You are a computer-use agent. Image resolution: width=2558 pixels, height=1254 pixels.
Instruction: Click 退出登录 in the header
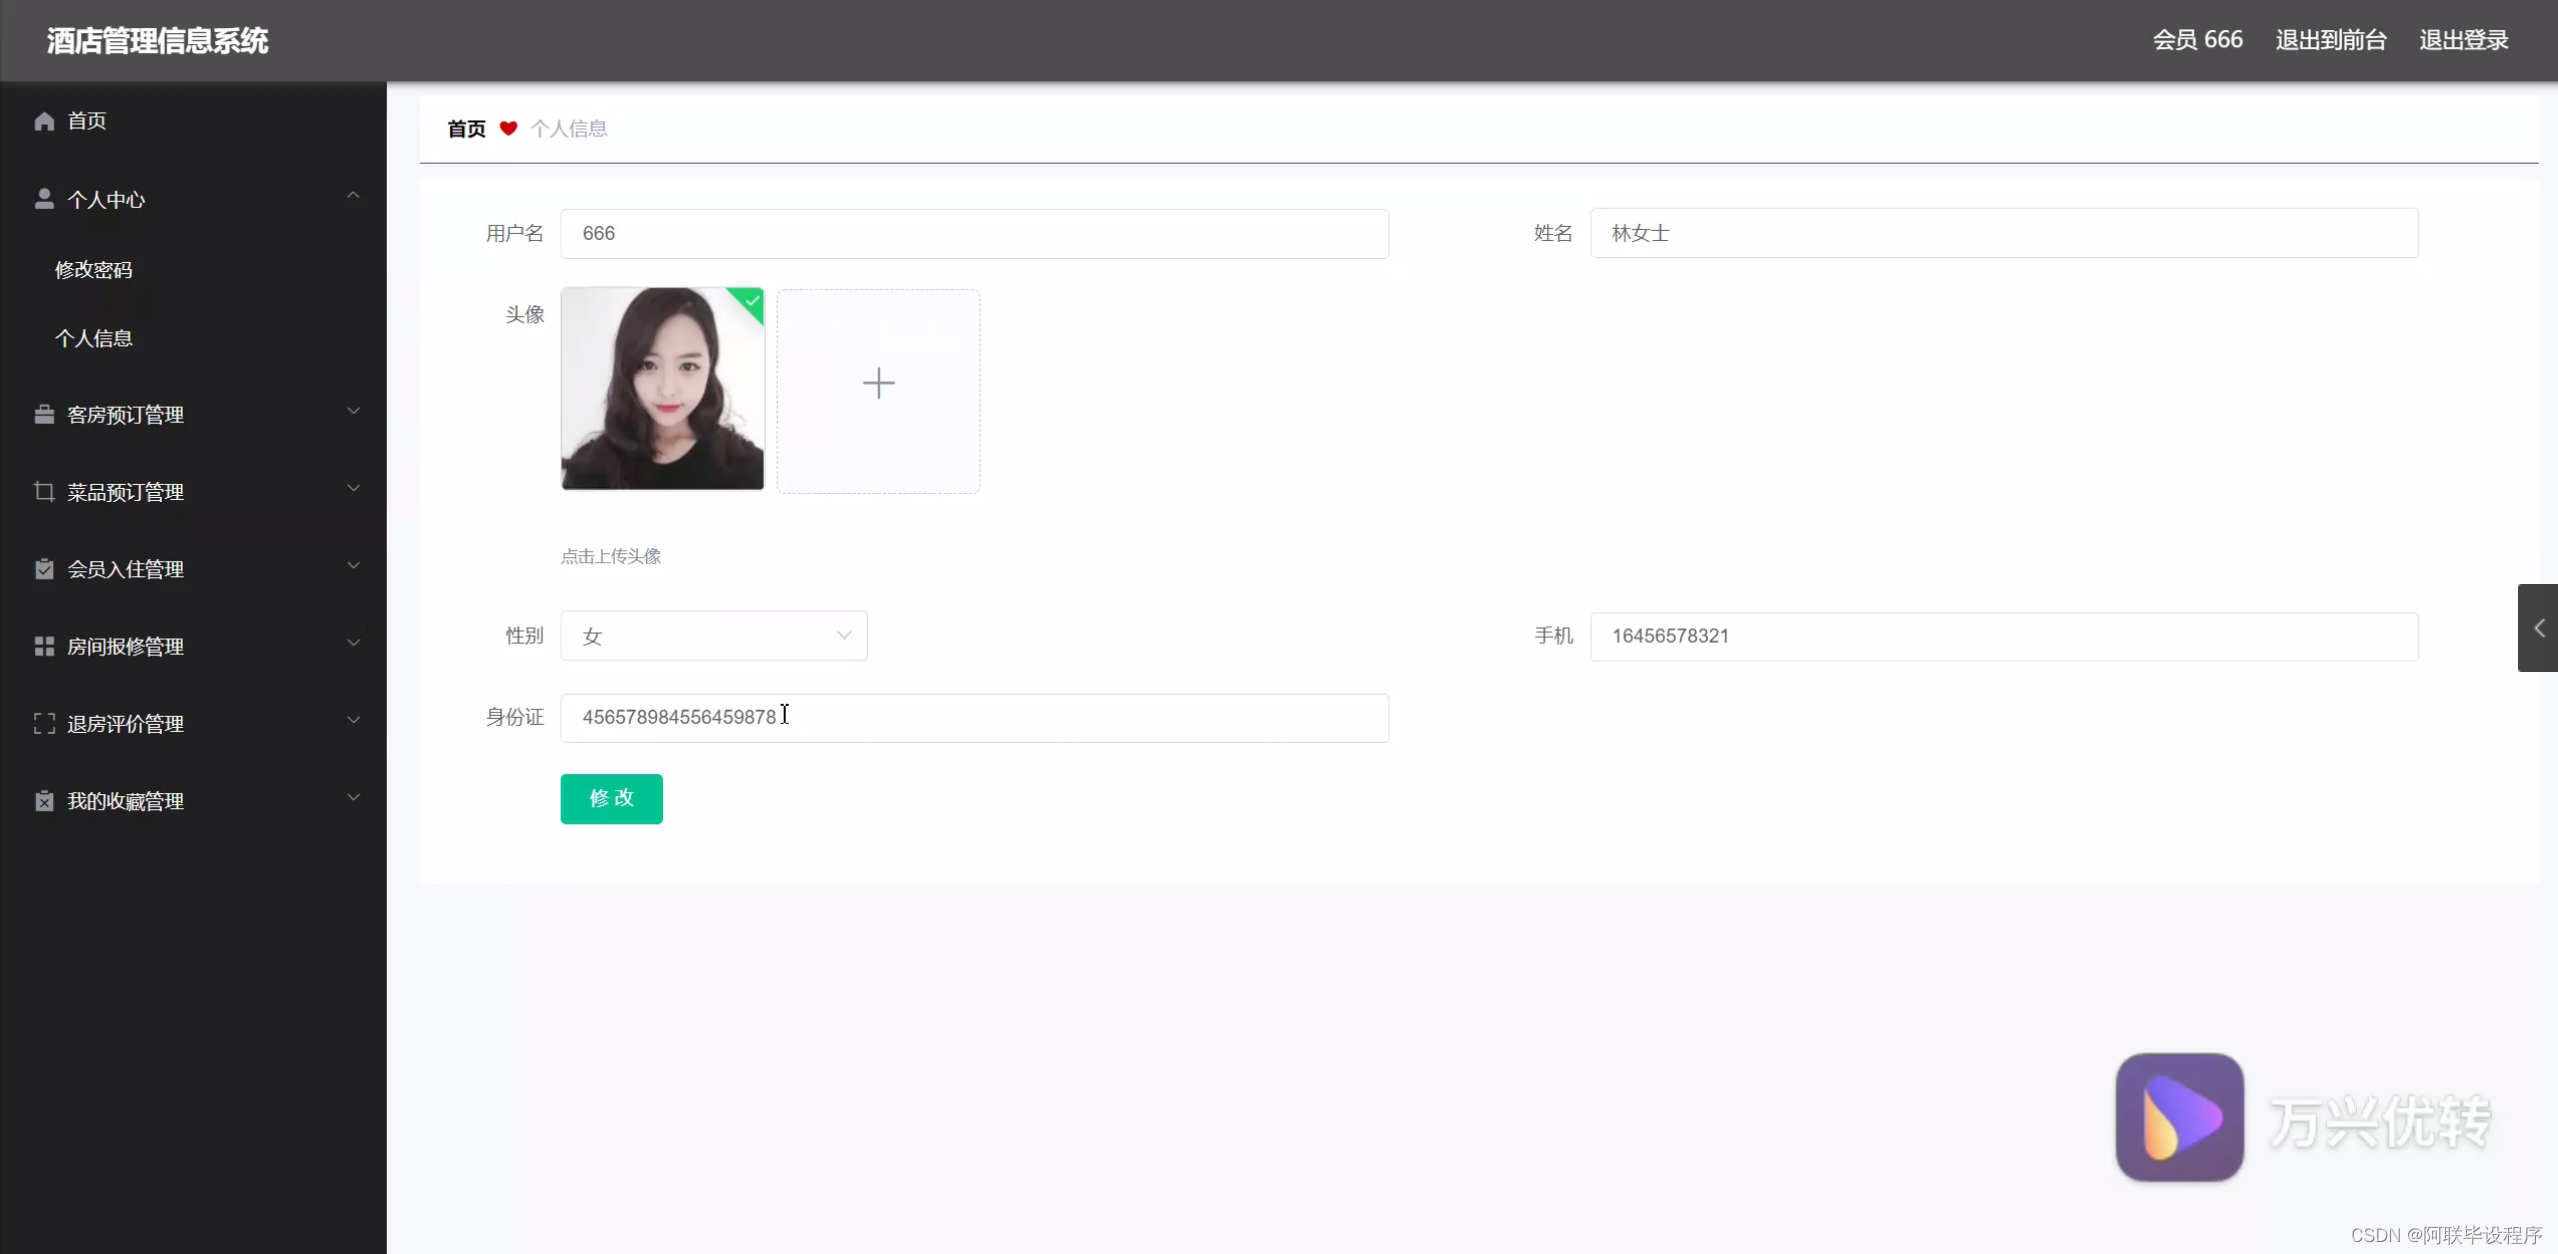point(2463,40)
